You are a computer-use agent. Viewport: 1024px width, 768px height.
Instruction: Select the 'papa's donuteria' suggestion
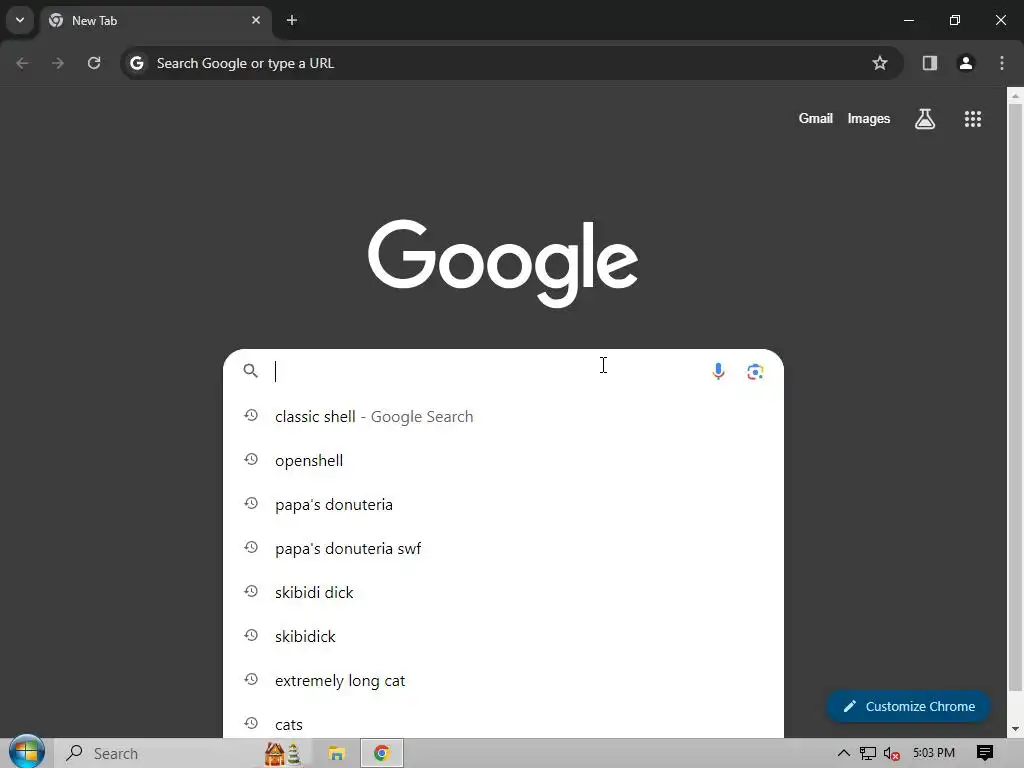pos(503,504)
